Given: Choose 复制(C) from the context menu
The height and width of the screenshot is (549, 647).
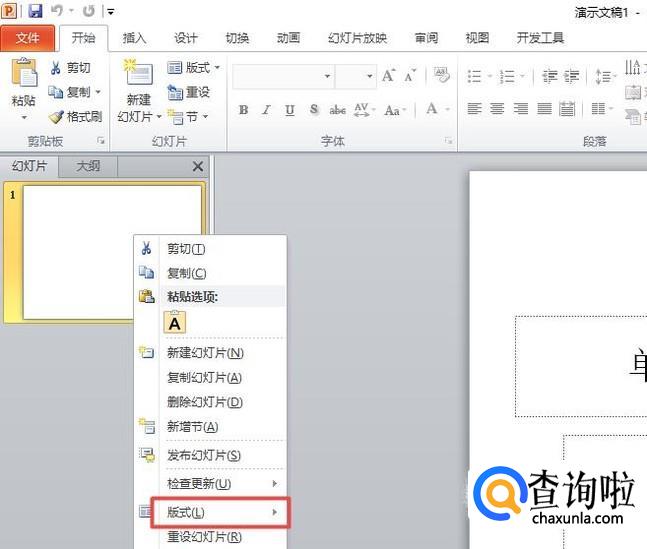Looking at the screenshot, I should tap(210, 273).
